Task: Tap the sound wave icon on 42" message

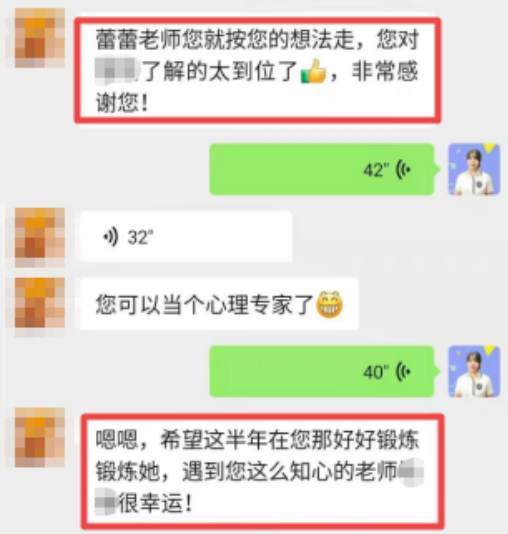Action: 403,170
